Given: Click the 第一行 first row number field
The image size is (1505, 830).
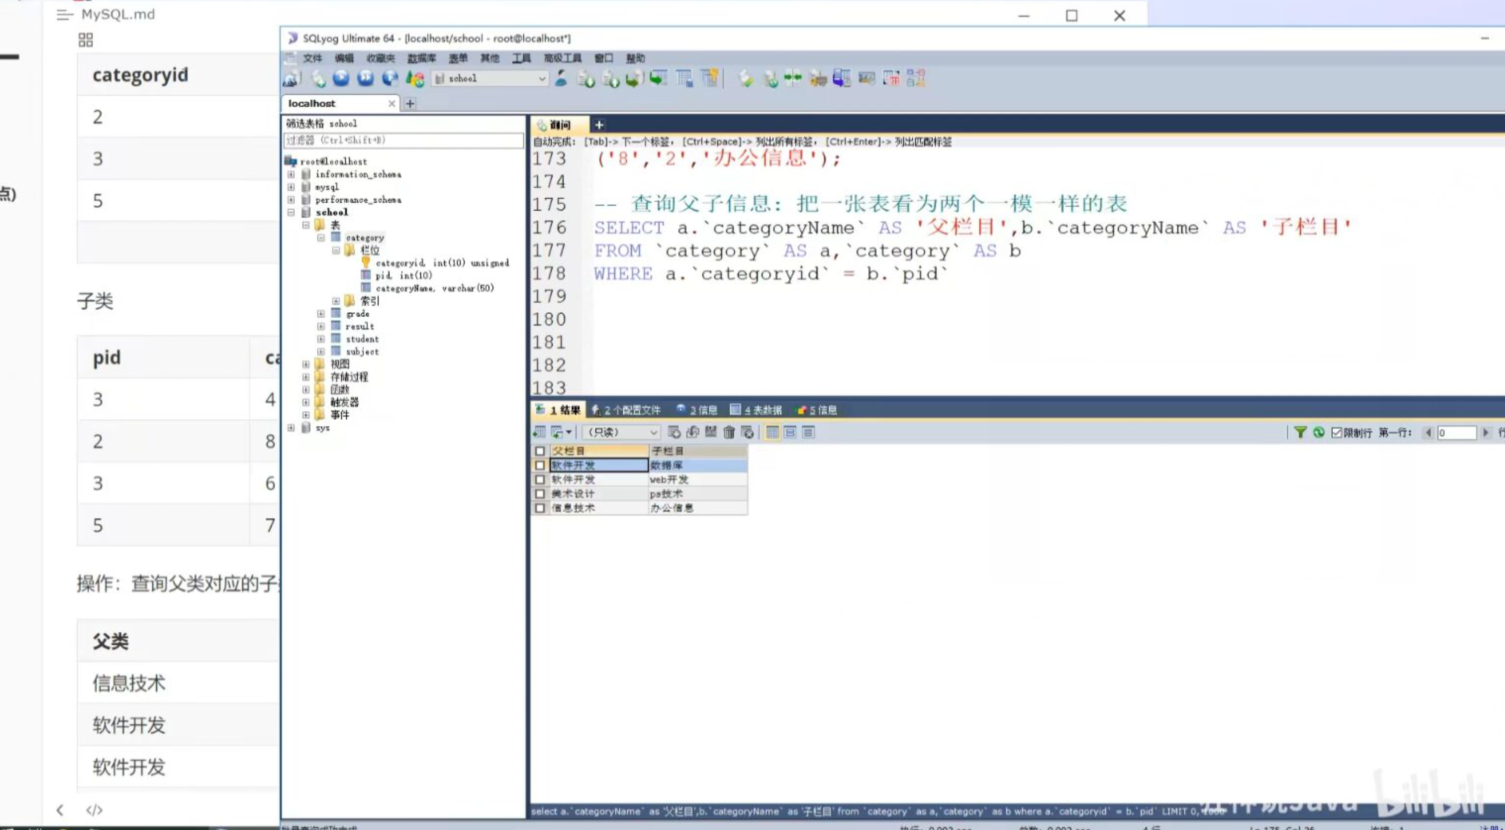Looking at the screenshot, I should click(x=1456, y=433).
